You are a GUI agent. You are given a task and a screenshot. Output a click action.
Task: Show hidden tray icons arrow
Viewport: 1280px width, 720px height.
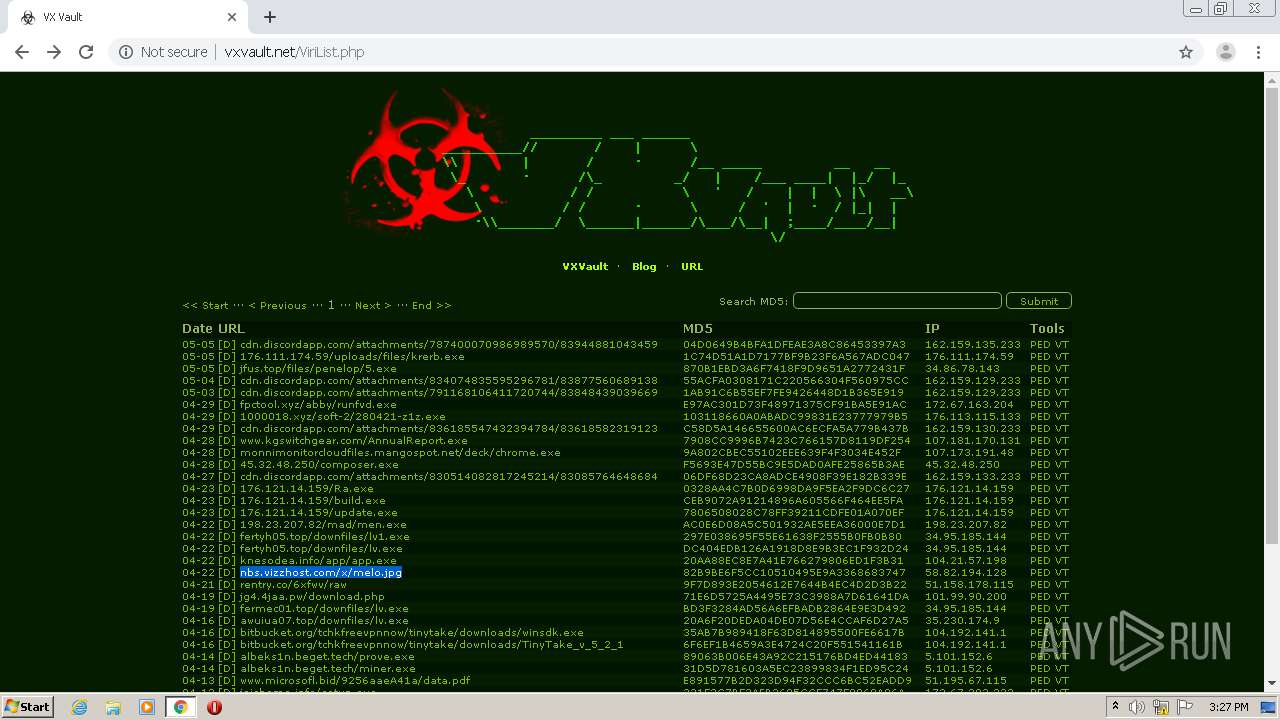(1117, 707)
